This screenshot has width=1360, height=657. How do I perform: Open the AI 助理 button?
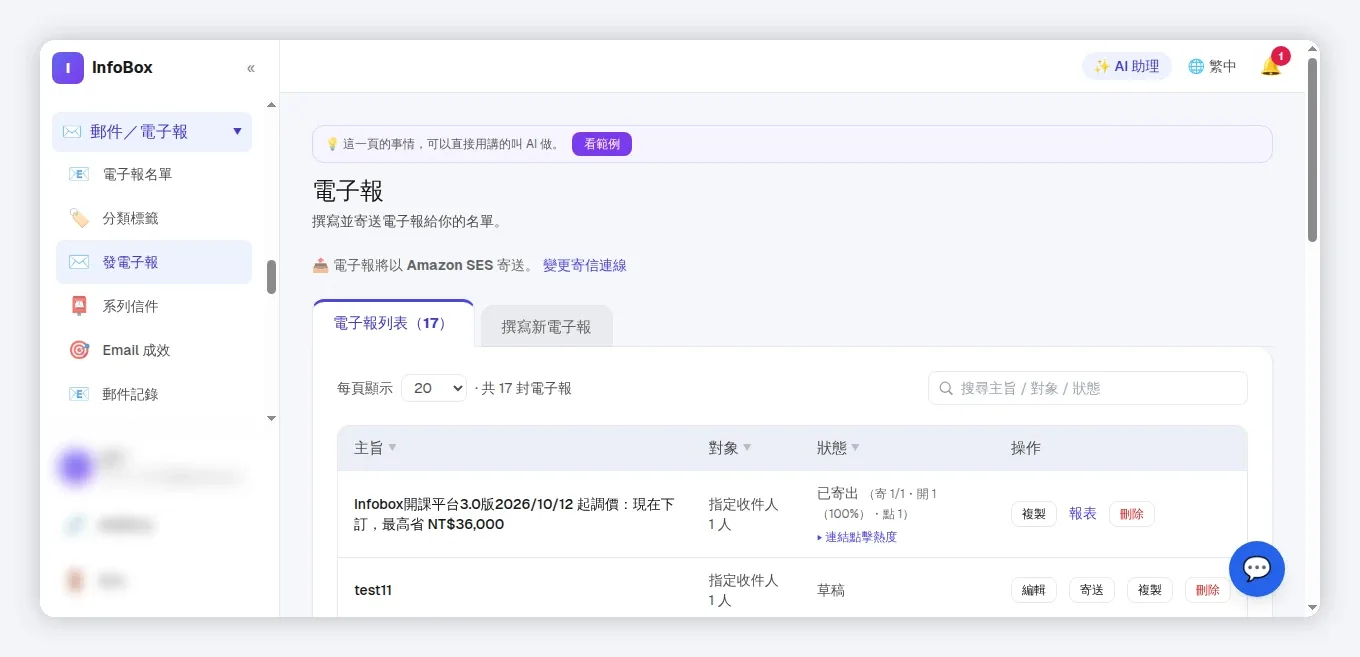coord(1126,66)
